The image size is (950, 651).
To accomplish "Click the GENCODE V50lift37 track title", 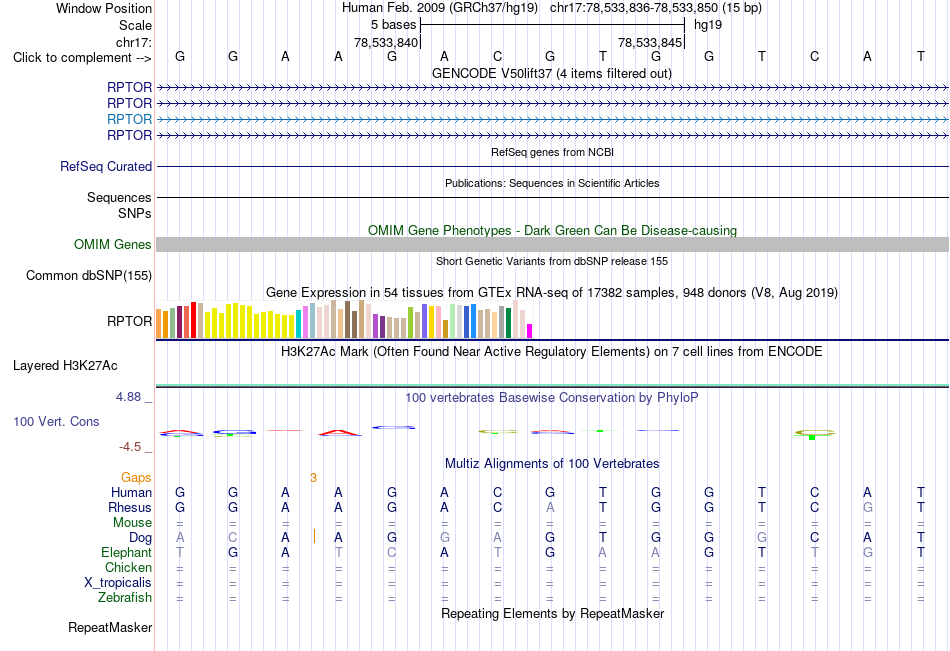I will (x=552, y=73).
